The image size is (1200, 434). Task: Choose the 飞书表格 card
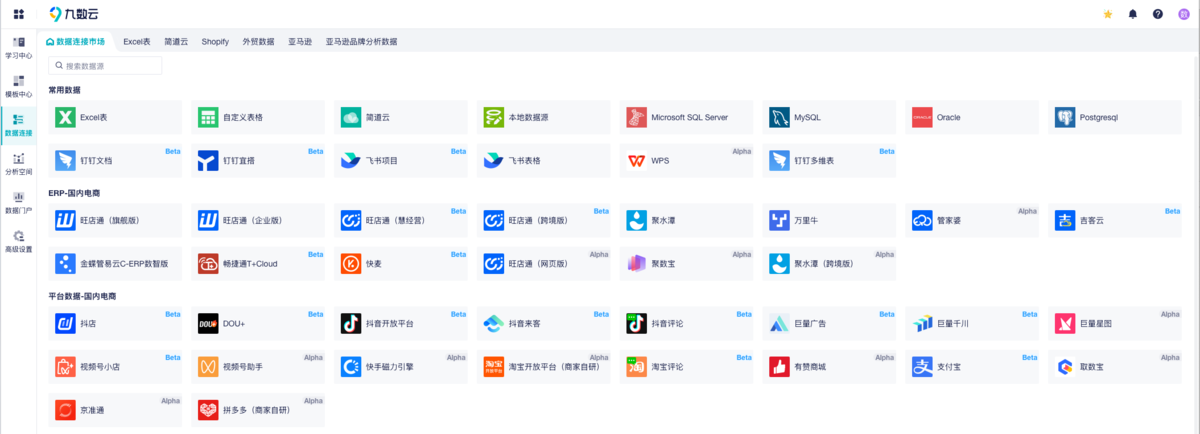pos(545,160)
